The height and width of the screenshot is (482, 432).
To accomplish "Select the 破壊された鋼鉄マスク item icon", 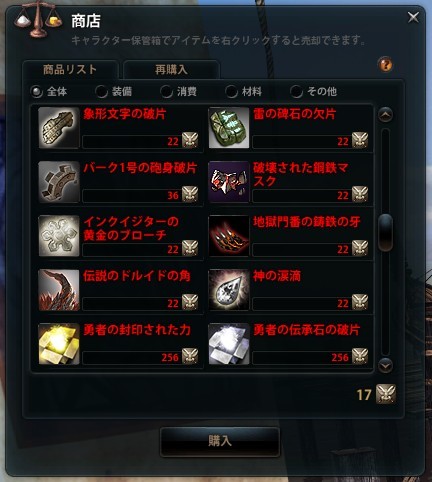I will click(229, 182).
